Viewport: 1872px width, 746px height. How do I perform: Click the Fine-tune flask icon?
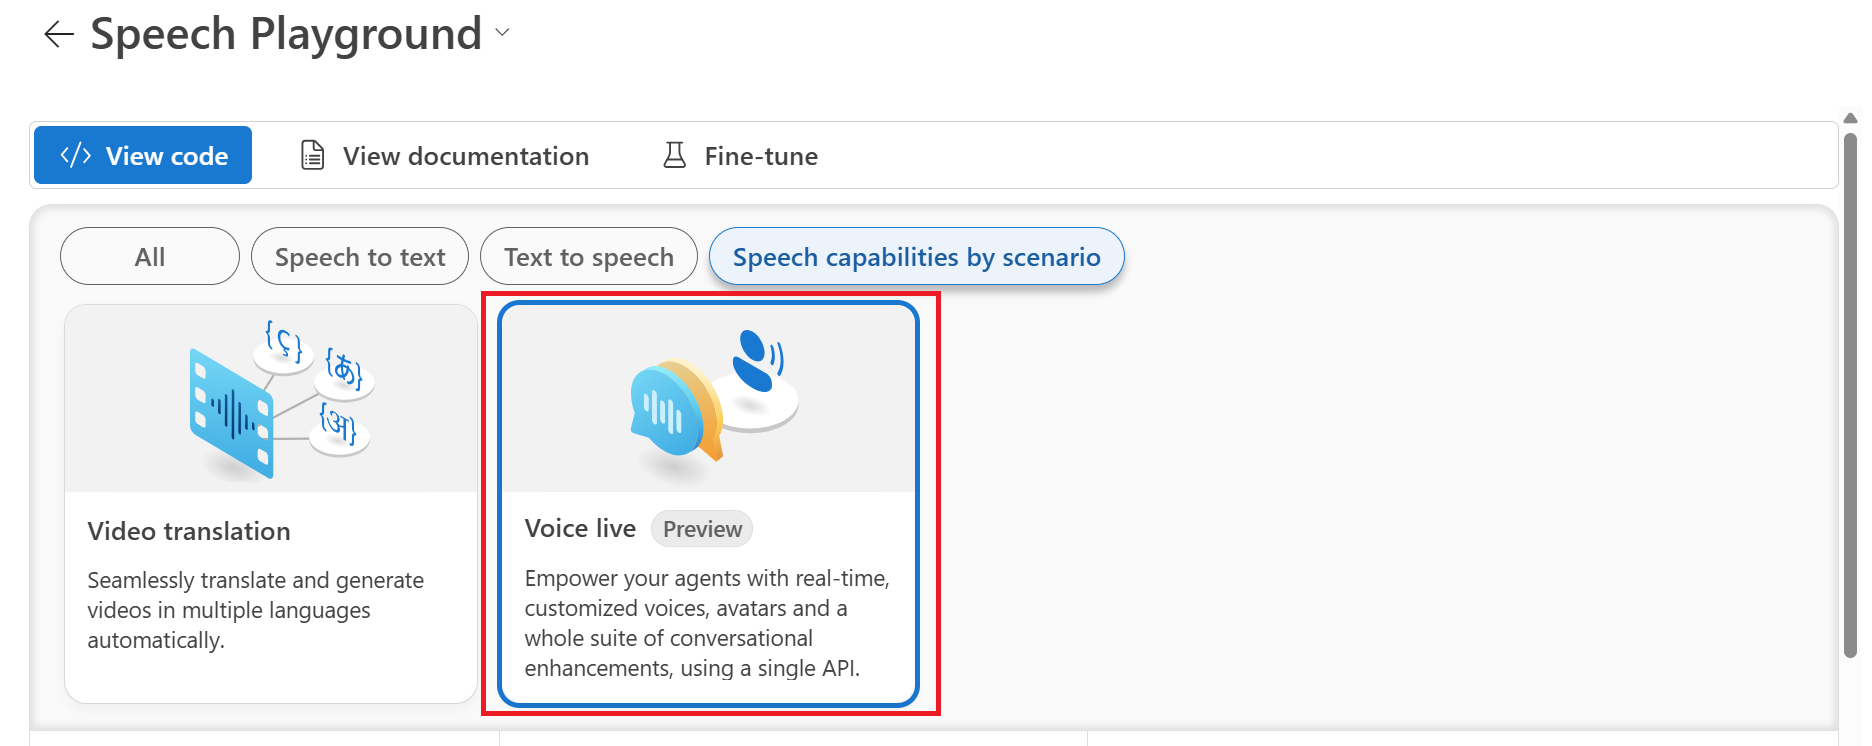click(x=675, y=155)
